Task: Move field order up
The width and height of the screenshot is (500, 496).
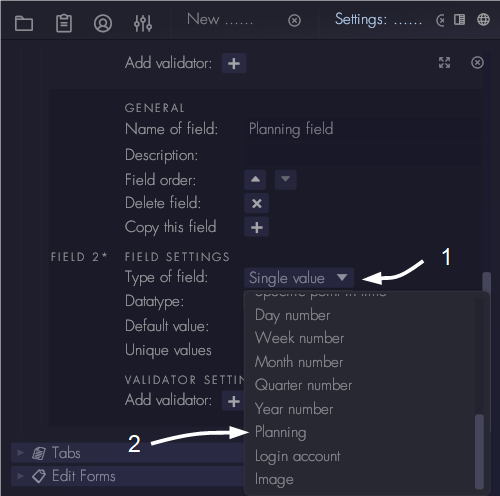Action: (x=255, y=180)
